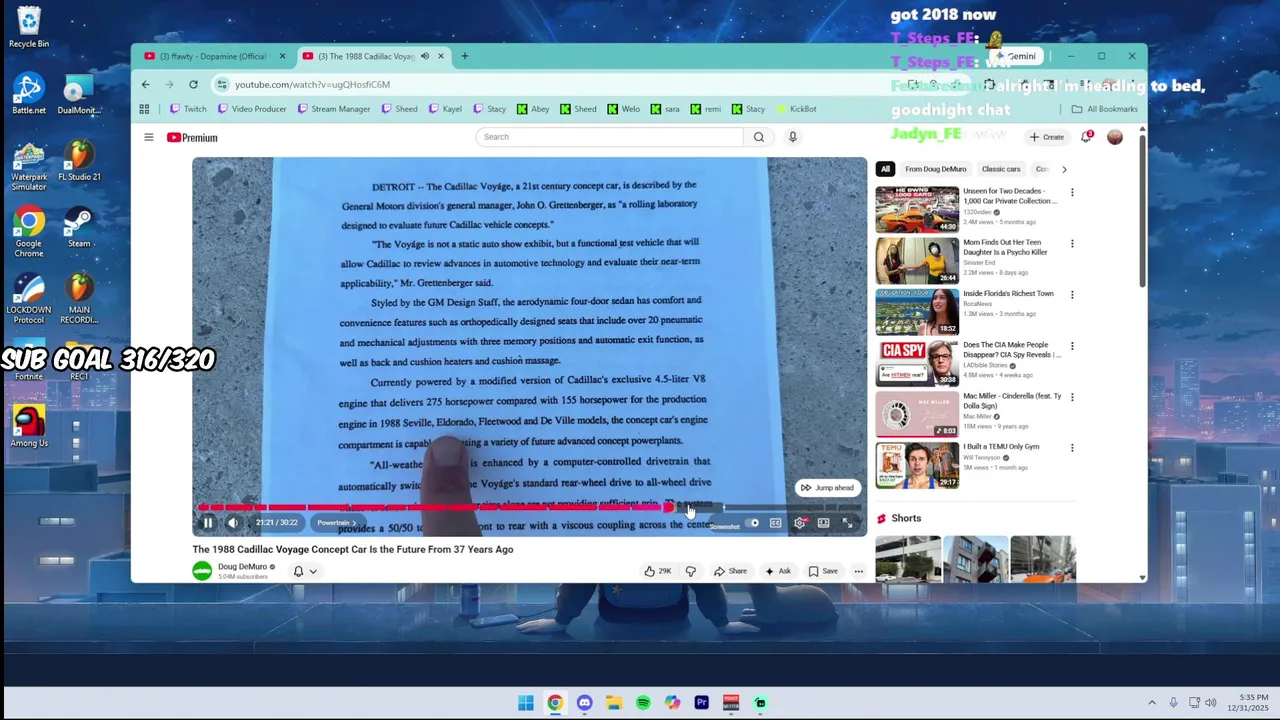View site information in address bar
This screenshot has height=720, width=1280.
tap(222, 84)
